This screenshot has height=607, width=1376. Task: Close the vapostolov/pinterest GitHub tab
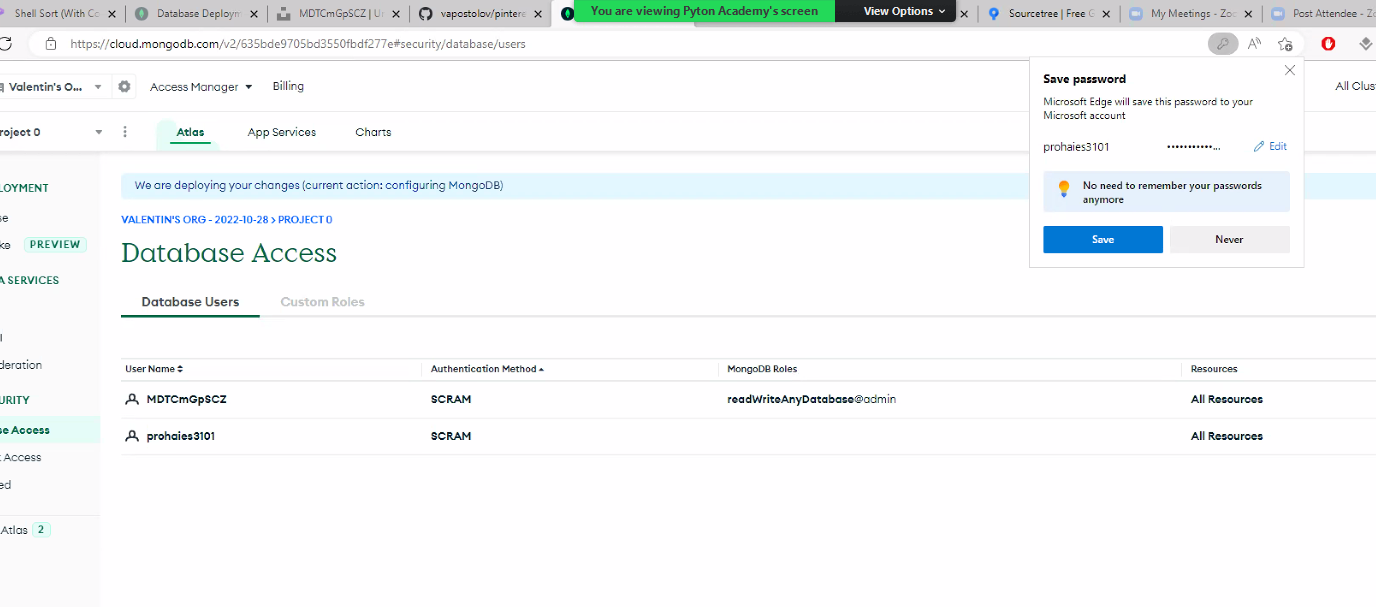536,14
